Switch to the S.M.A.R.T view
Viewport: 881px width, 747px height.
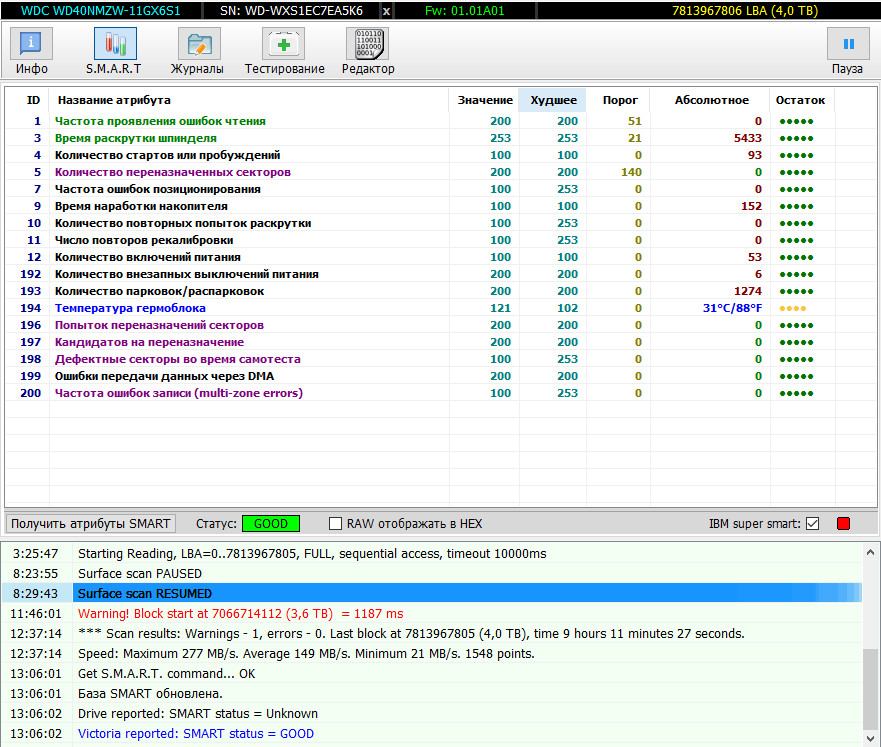113,51
